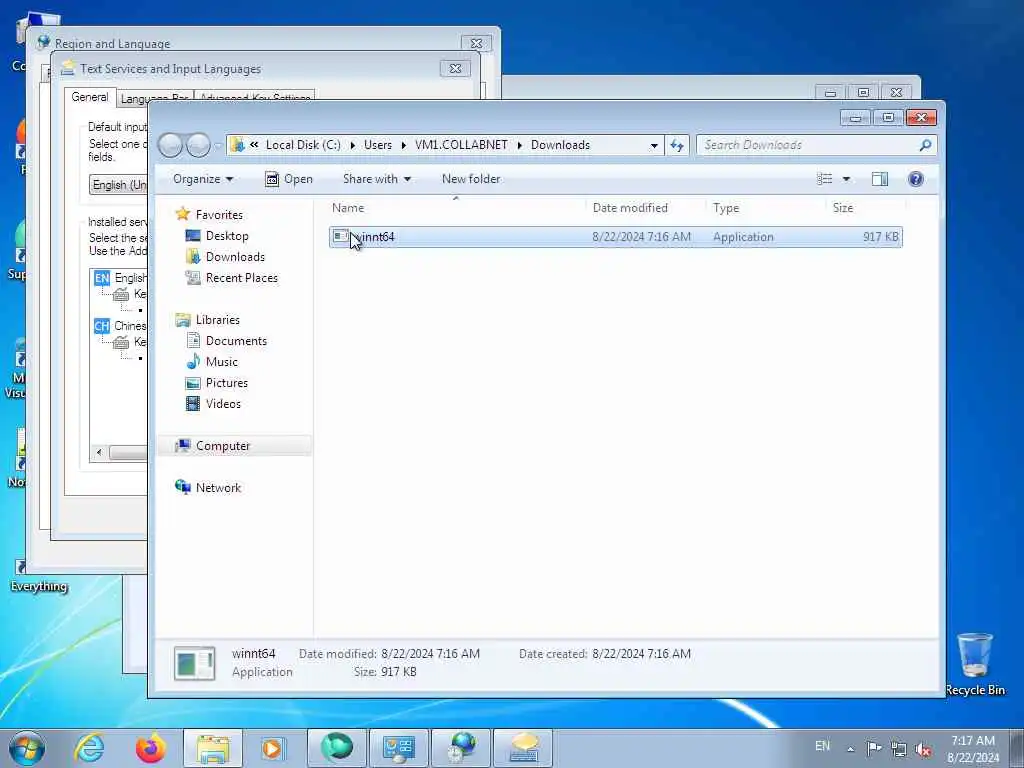Close the Text Services and Input Languages dialog

pyautogui.click(x=455, y=69)
